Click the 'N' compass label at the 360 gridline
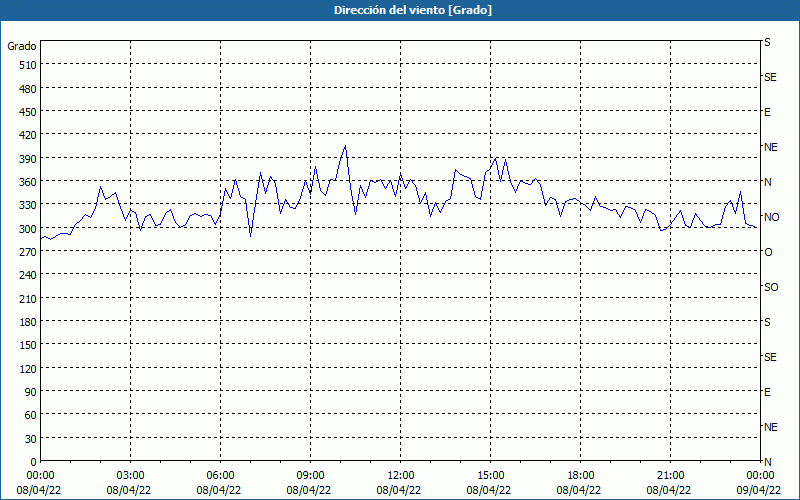The image size is (800, 500). pos(767,182)
